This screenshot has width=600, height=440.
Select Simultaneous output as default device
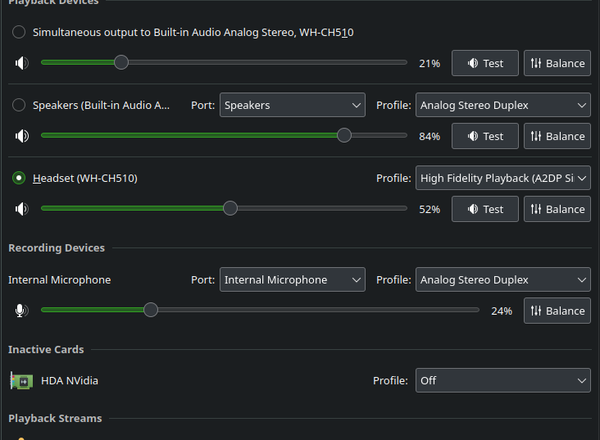coord(19,33)
